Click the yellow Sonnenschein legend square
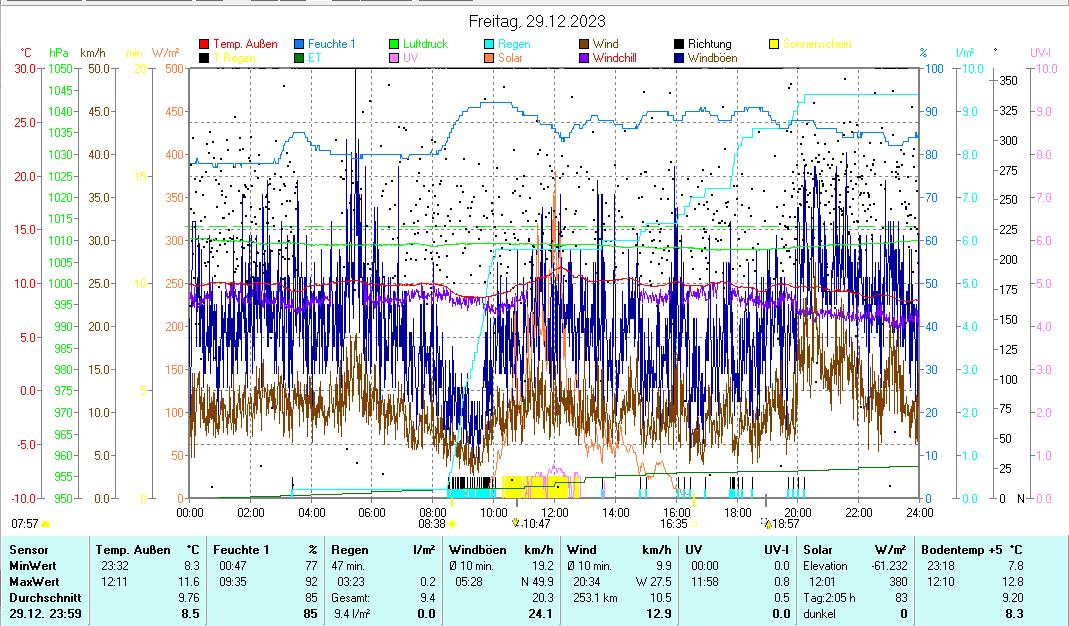 point(774,44)
